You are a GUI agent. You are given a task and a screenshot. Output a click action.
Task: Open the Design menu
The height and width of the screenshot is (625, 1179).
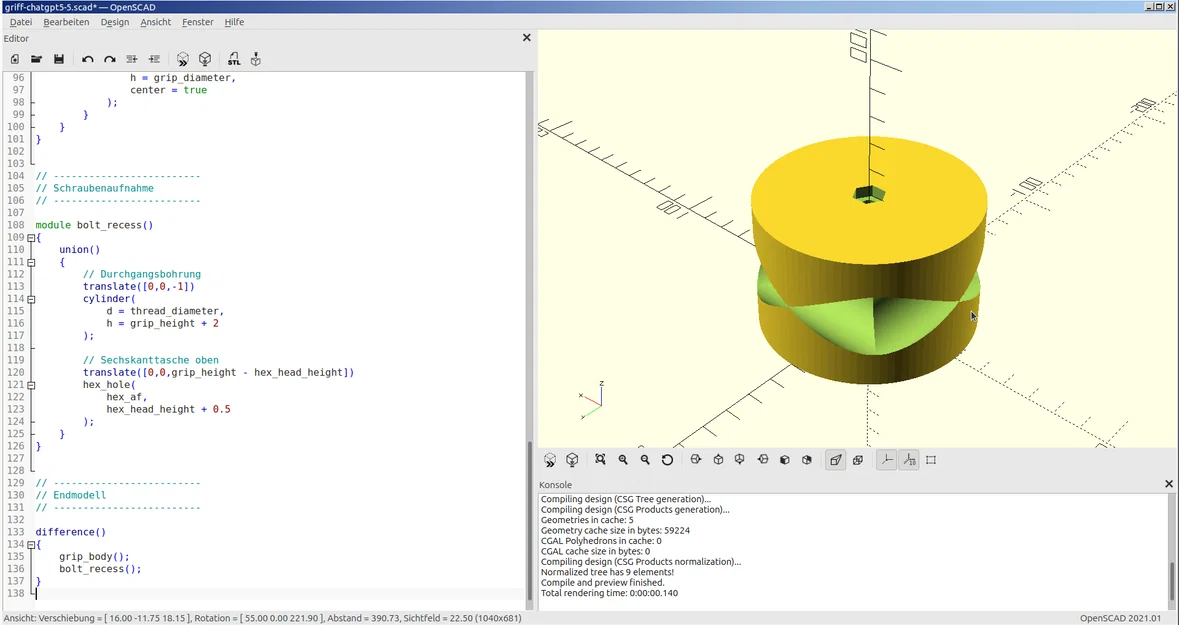(115, 22)
